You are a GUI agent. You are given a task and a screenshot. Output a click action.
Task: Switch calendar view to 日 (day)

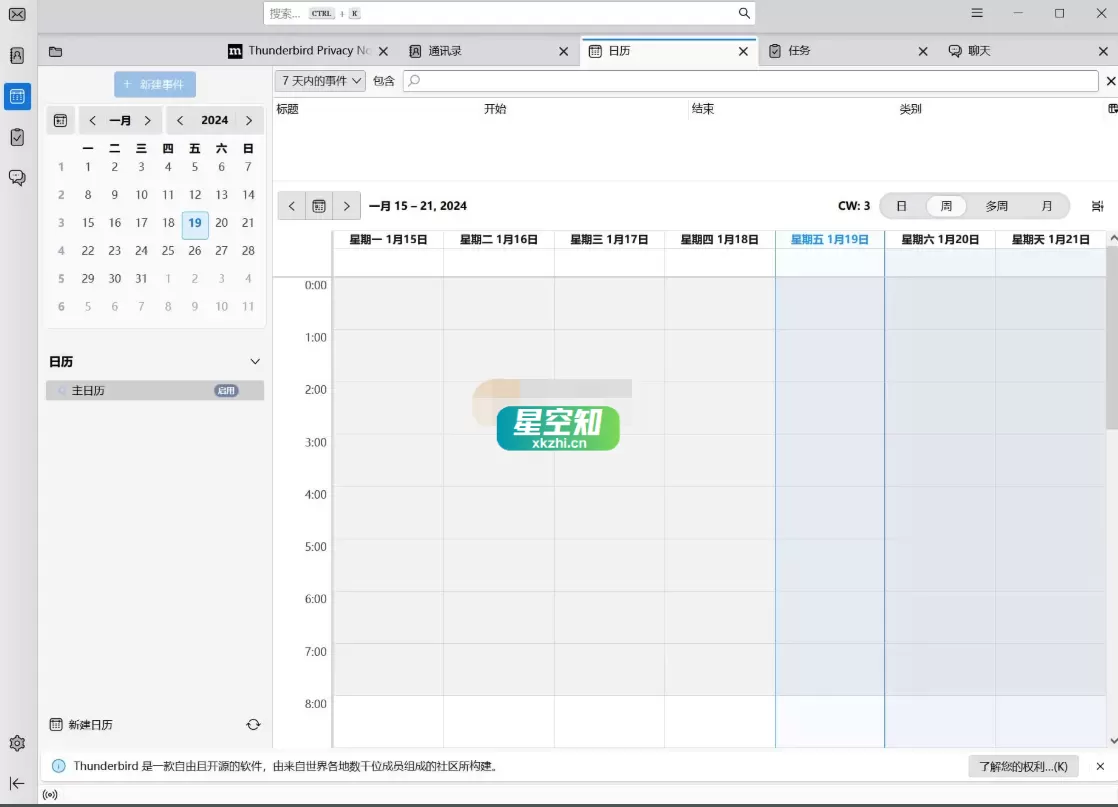tap(900, 205)
